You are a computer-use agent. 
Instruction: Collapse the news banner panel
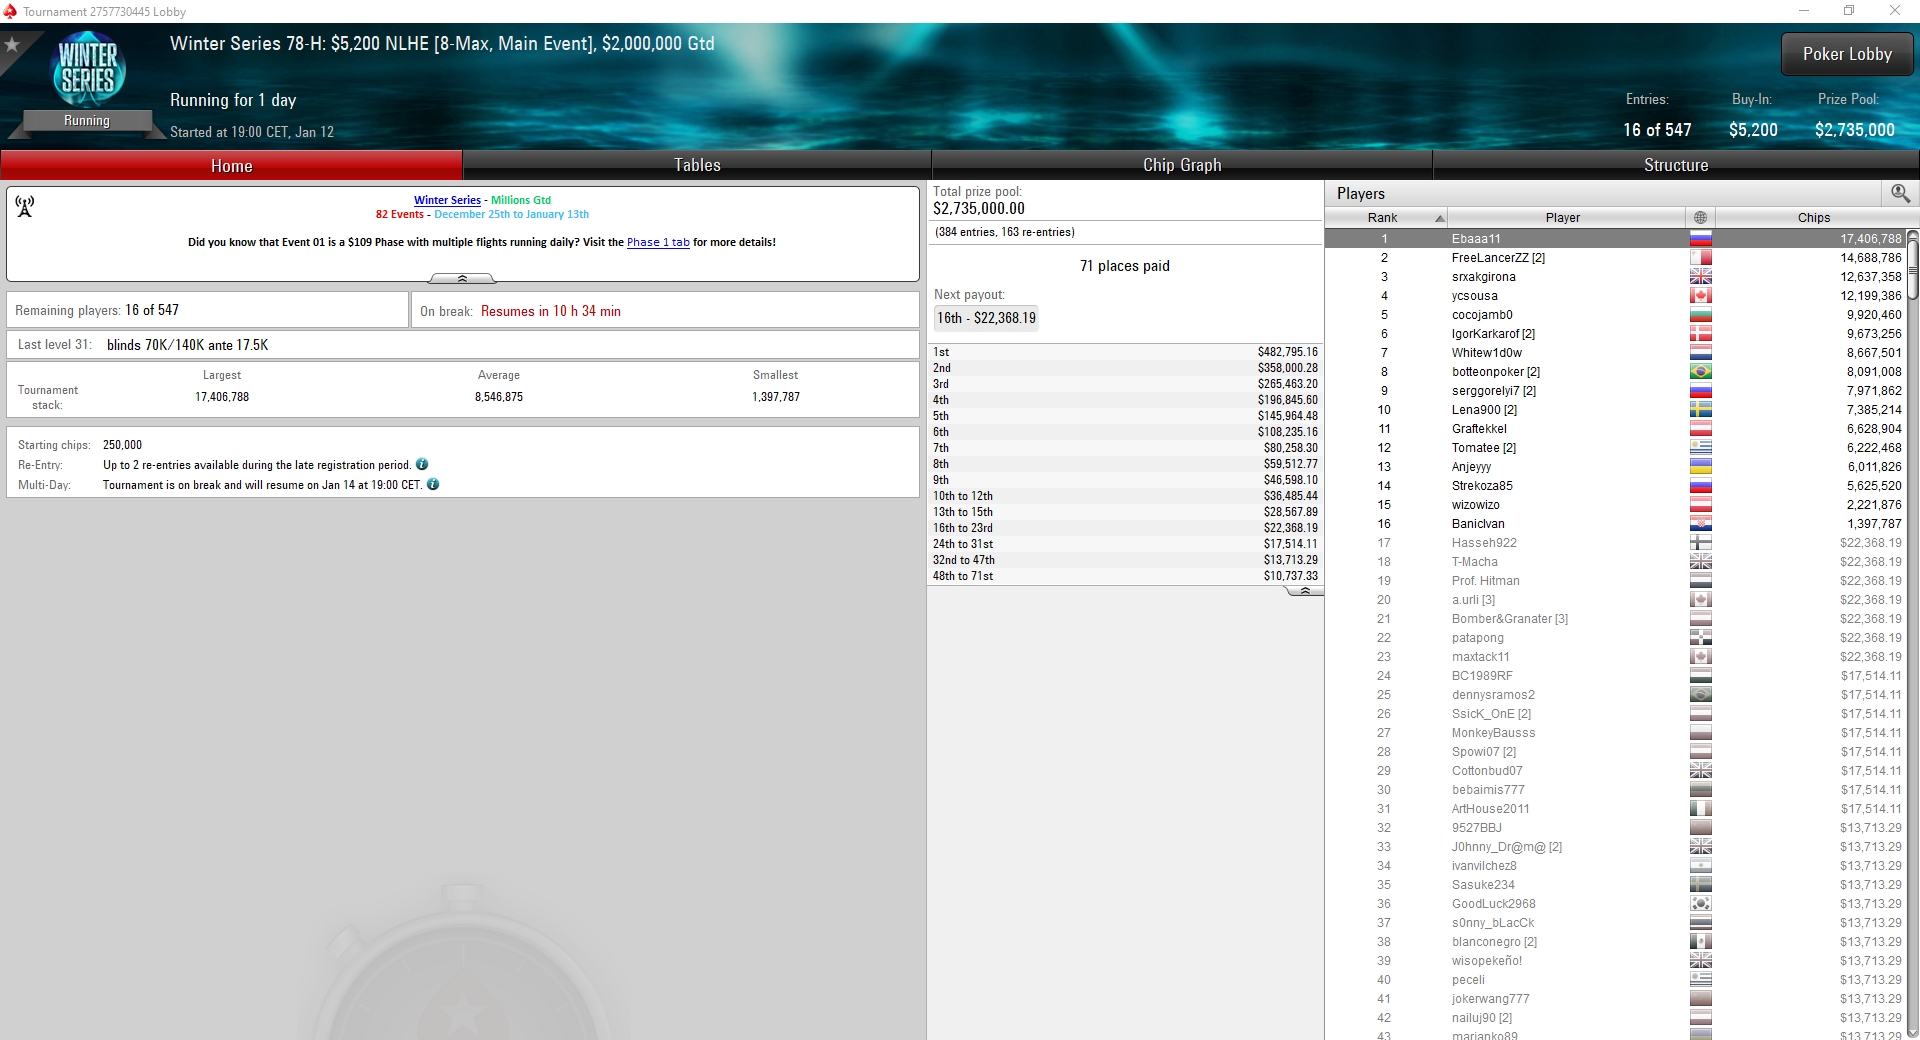point(462,278)
